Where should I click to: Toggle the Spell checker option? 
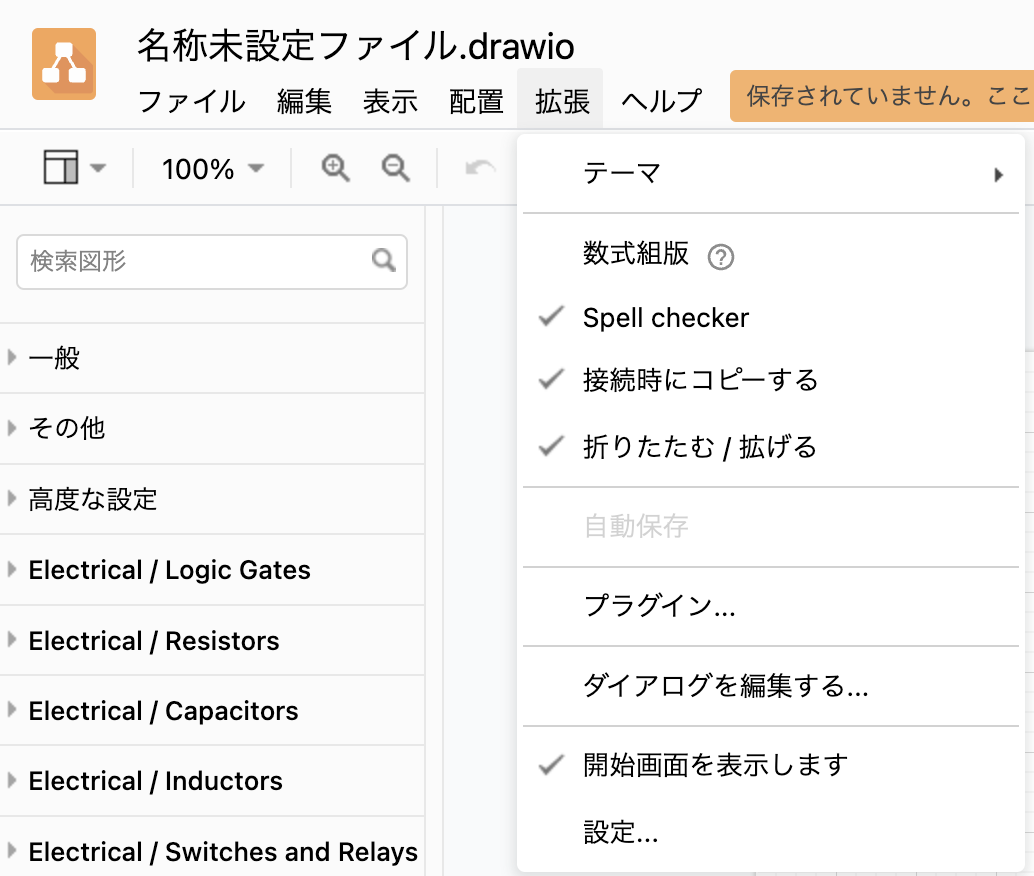[770, 318]
